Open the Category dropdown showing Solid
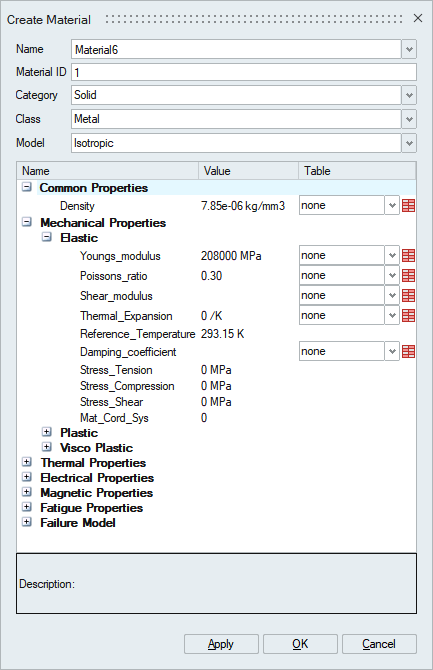Viewport: 433px width, 670px height. pyautogui.click(x=409, y=95)
